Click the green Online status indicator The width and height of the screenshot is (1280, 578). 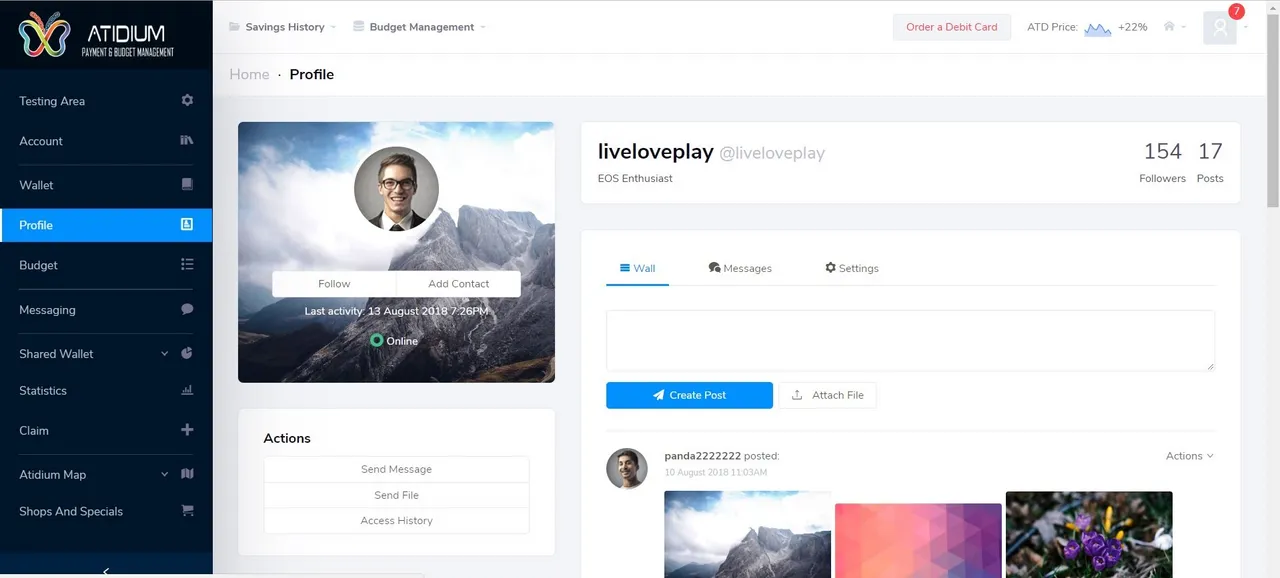[x=376, y=340]
